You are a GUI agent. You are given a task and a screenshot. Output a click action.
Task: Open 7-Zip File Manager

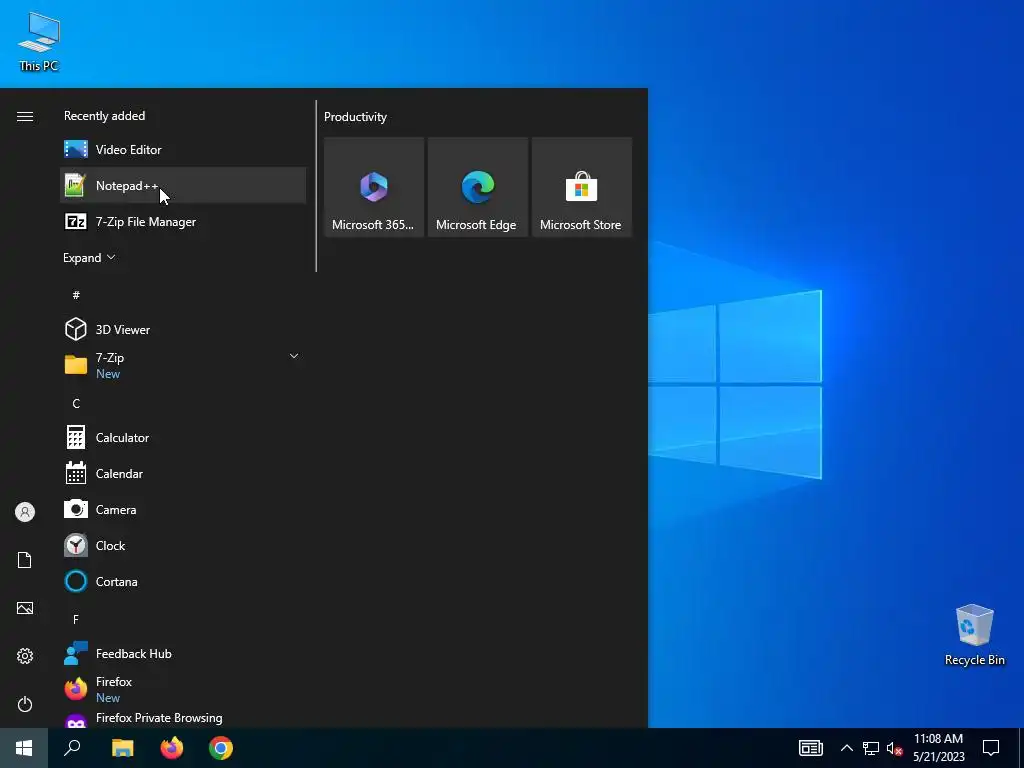[183, 221]
